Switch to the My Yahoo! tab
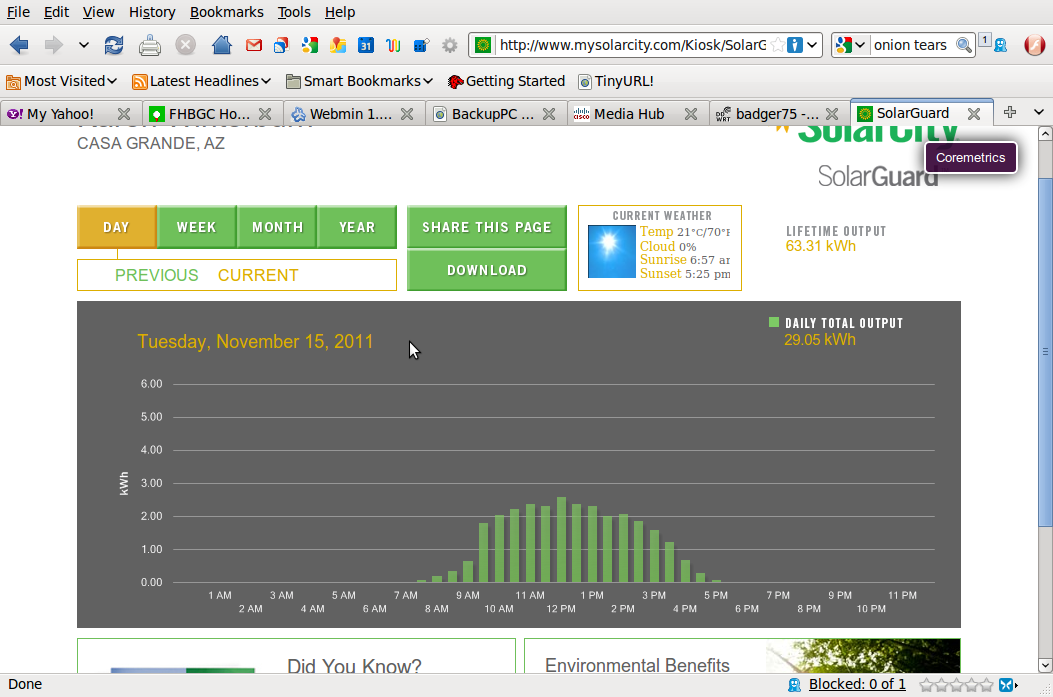1053x697 pixels. [x=59, y=114]
